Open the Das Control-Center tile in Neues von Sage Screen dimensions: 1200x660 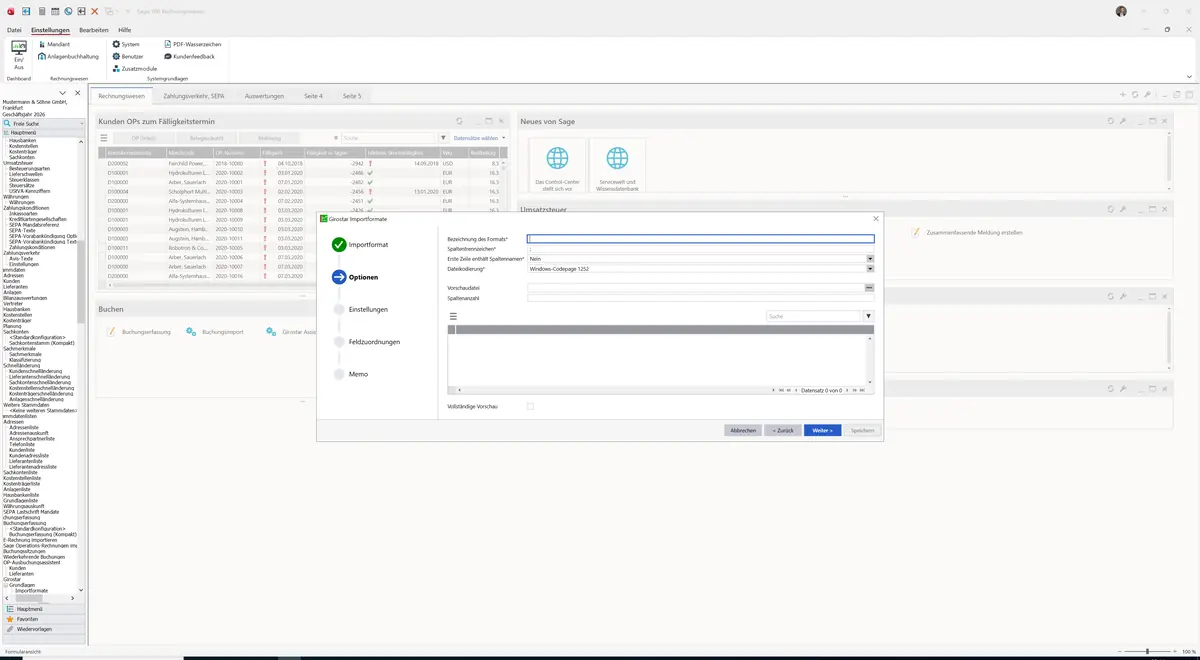click(557, 166)
